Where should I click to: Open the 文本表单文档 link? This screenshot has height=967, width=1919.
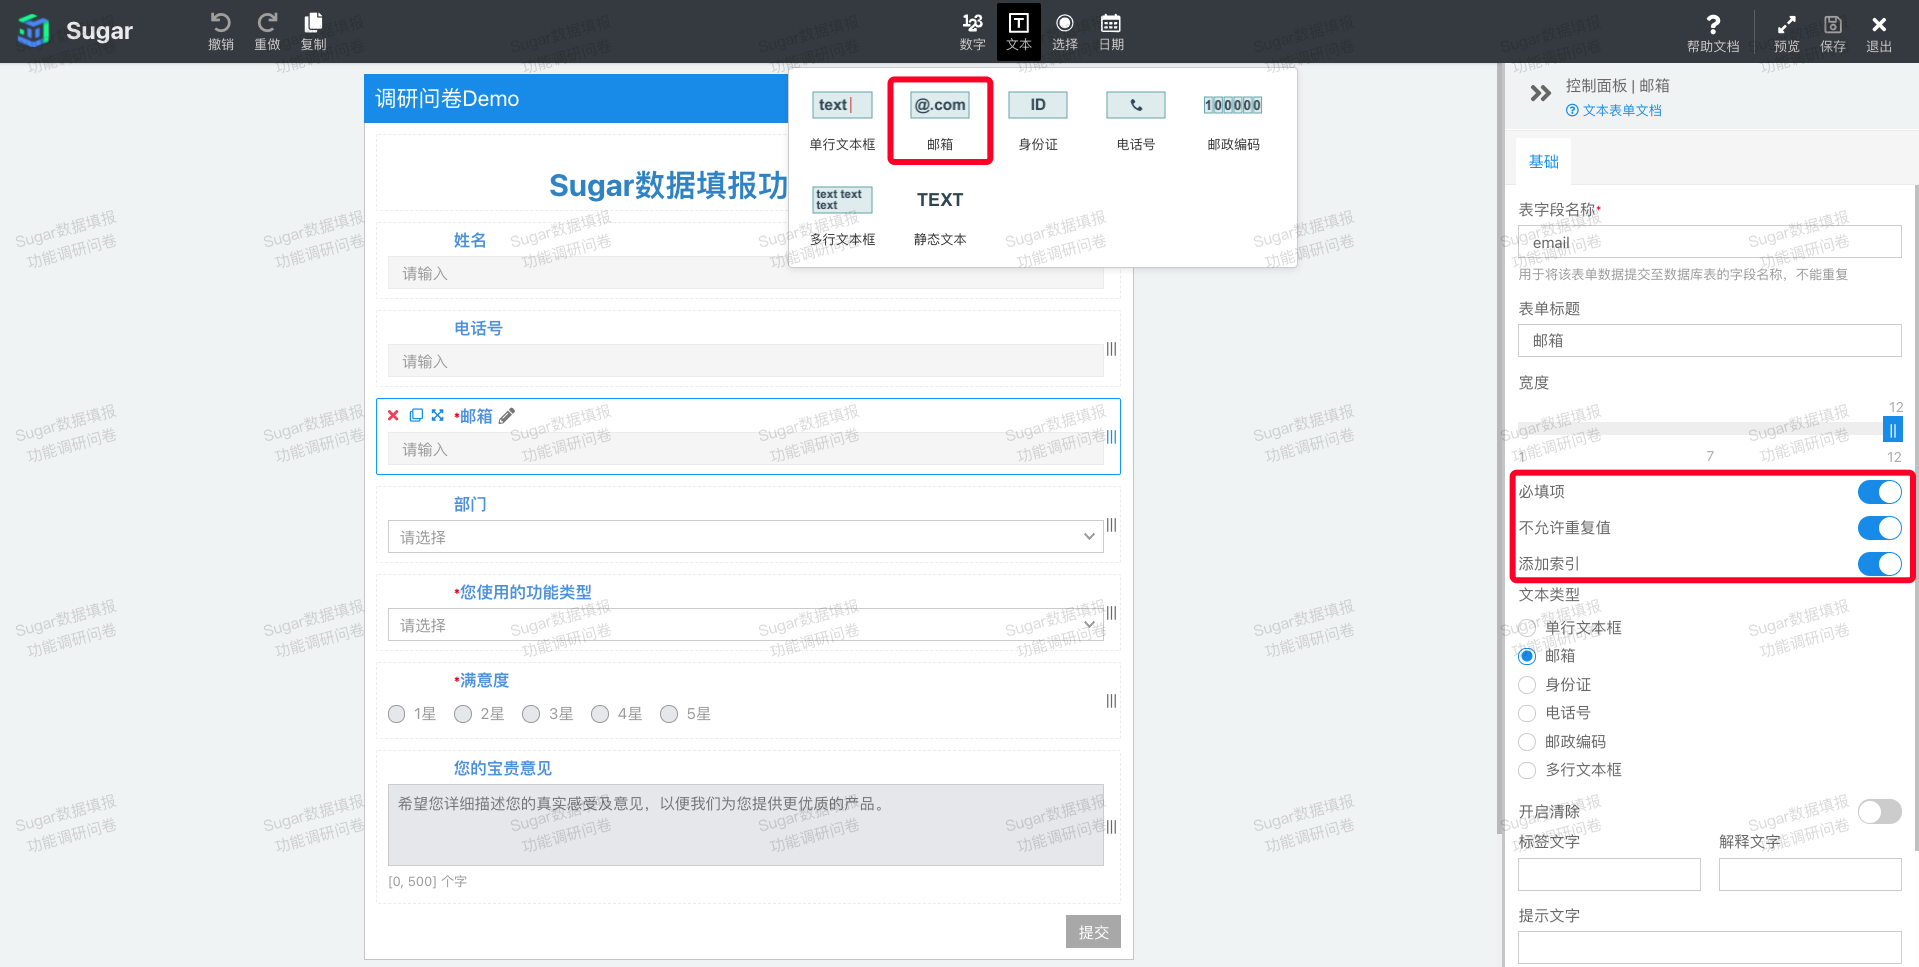tap(1614, 111)
